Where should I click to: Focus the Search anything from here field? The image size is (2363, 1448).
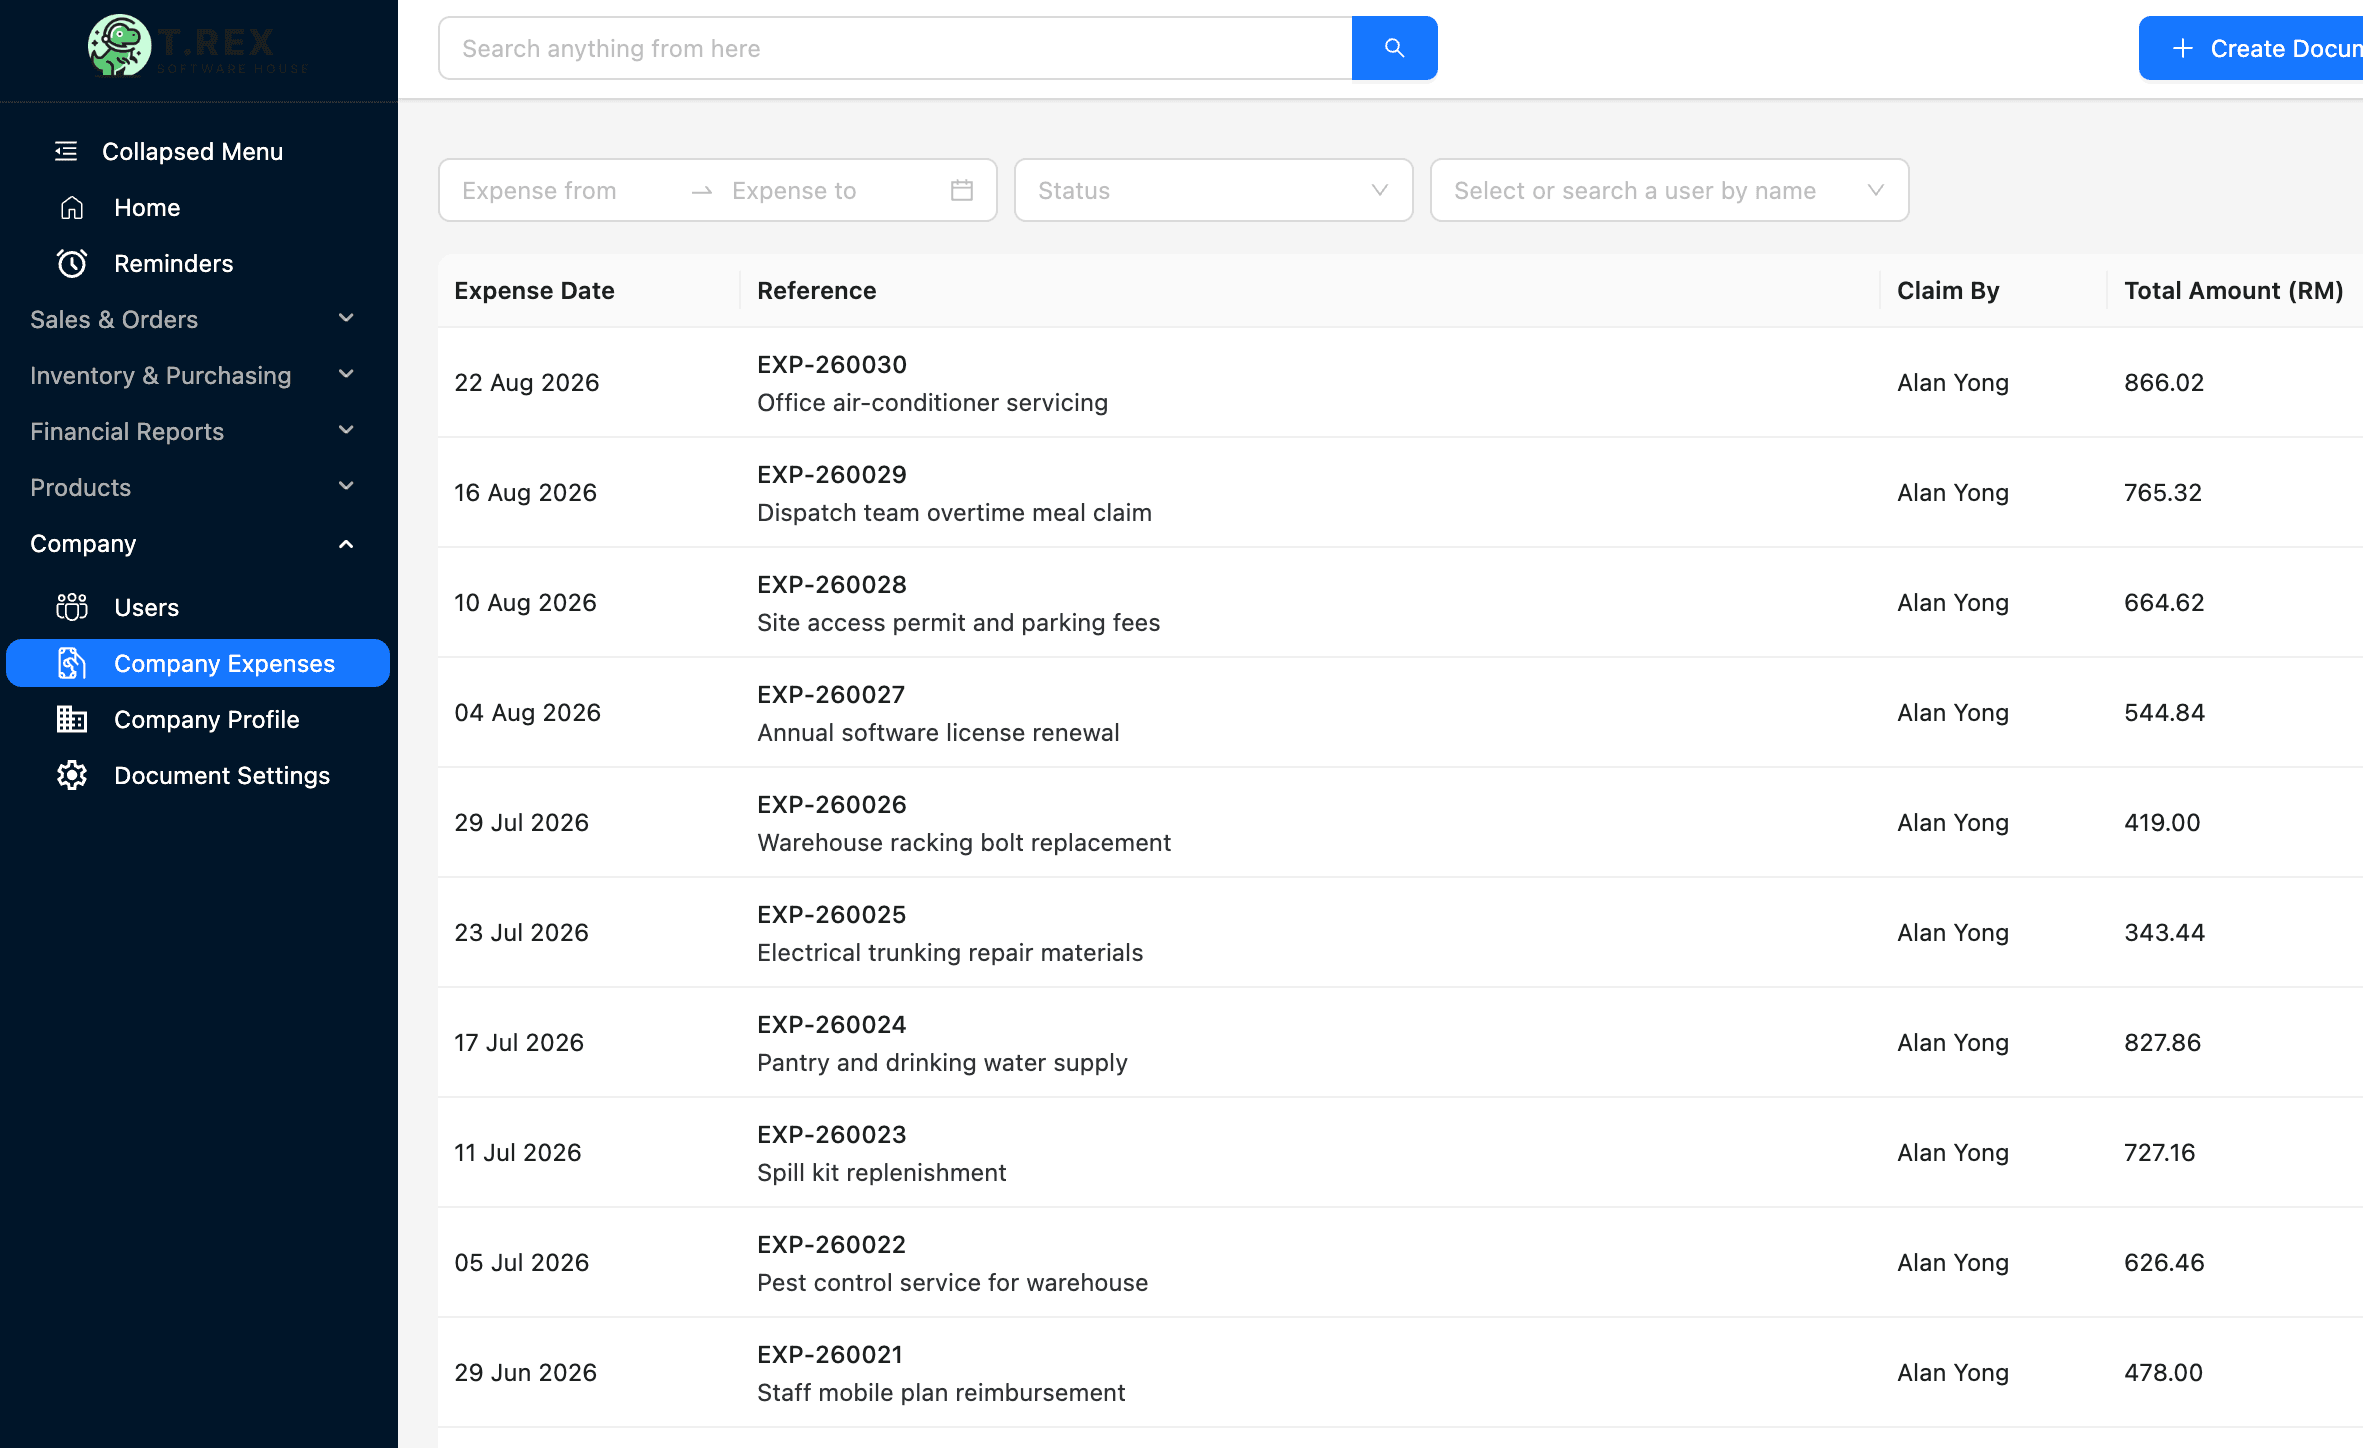(x=895, y=48)
